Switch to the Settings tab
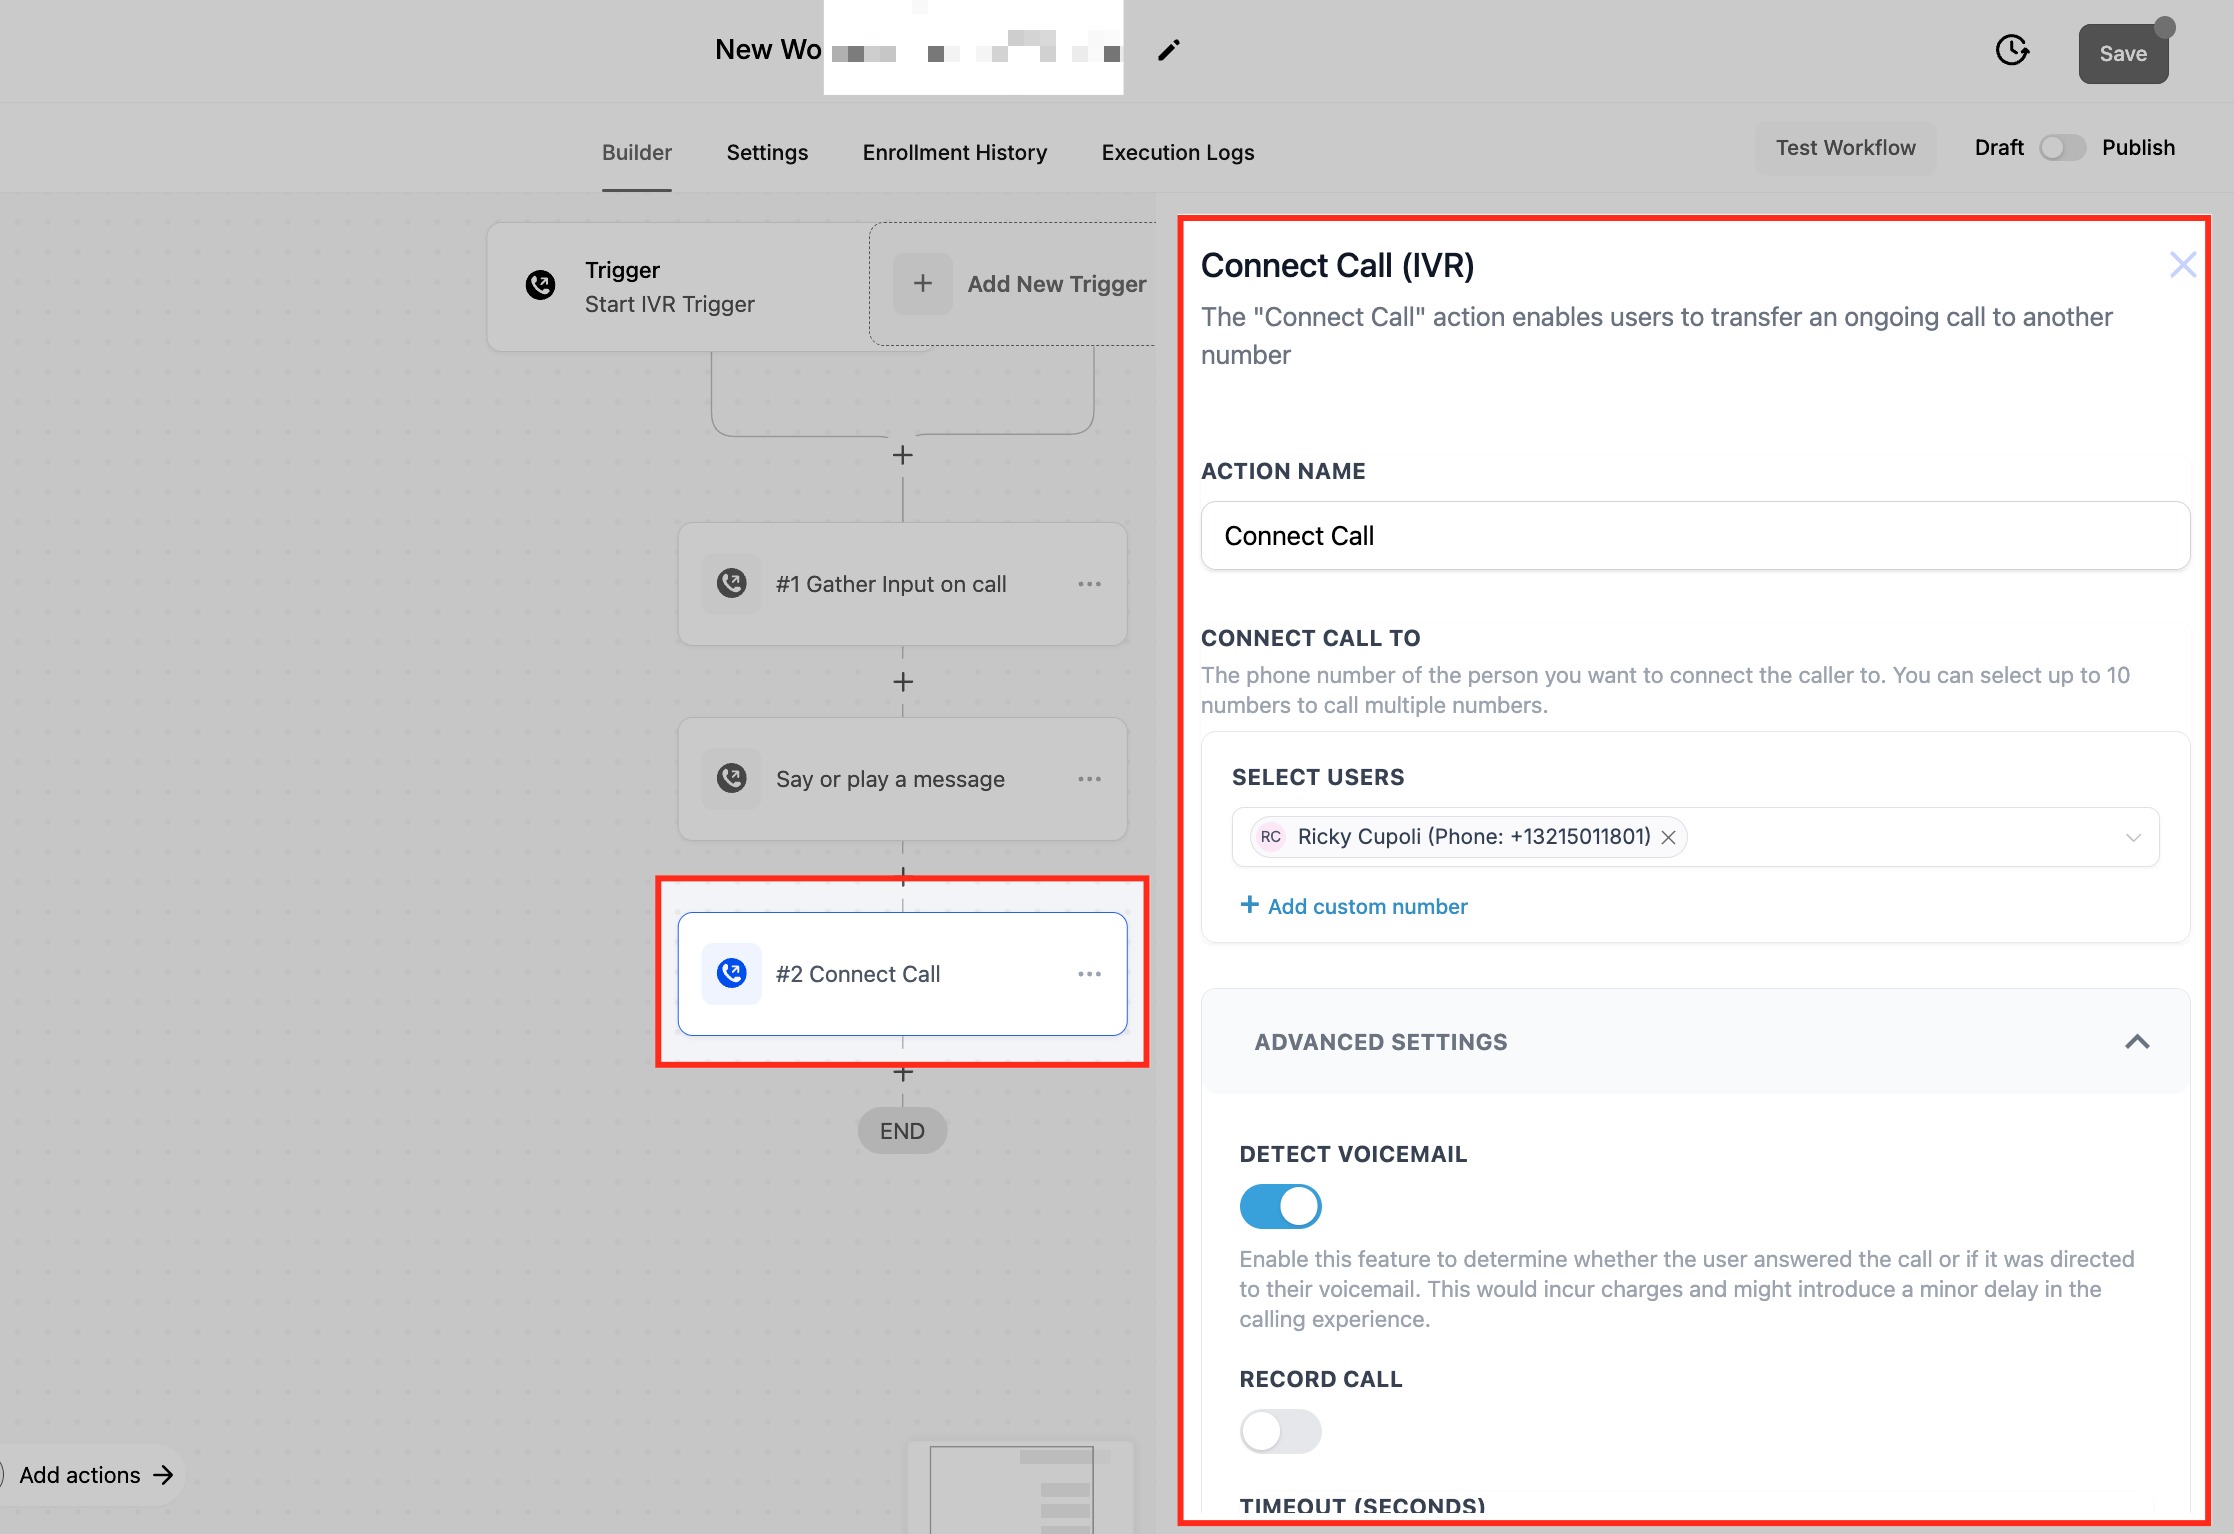 point(767,152)
